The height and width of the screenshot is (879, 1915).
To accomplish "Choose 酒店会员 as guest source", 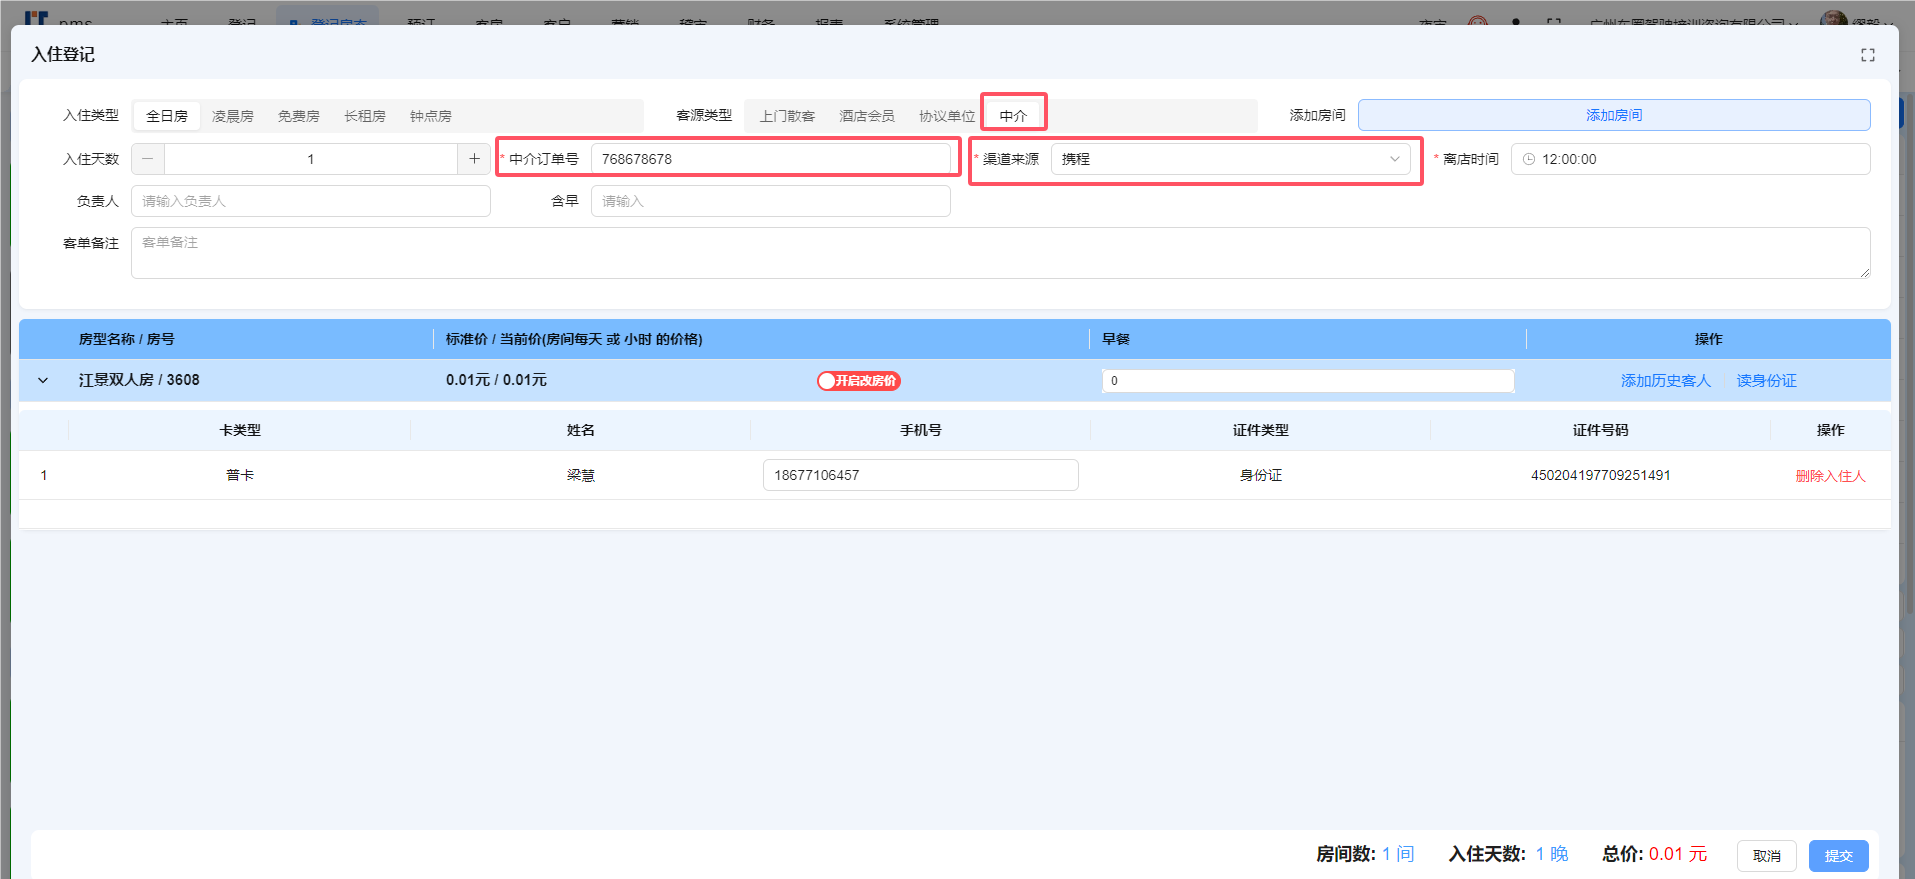I will coord(866,116).
